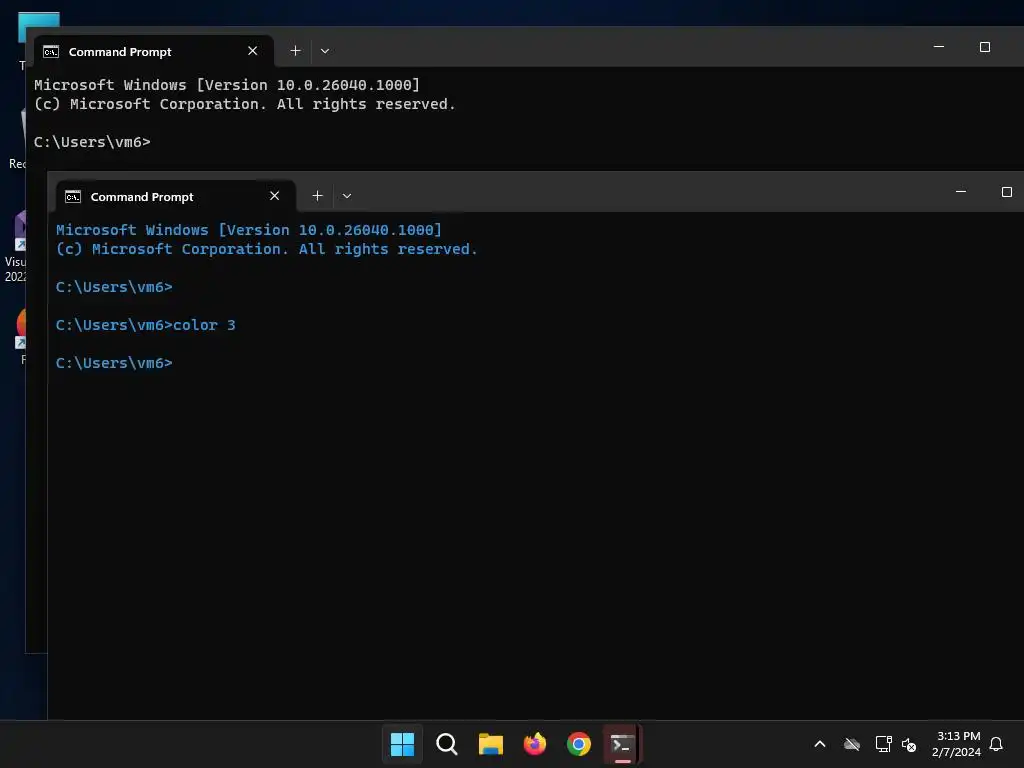This screenshot has height=768, width=1024.
Task: Click the Terminal icon in the taskbar
Action: coord(622,744)
